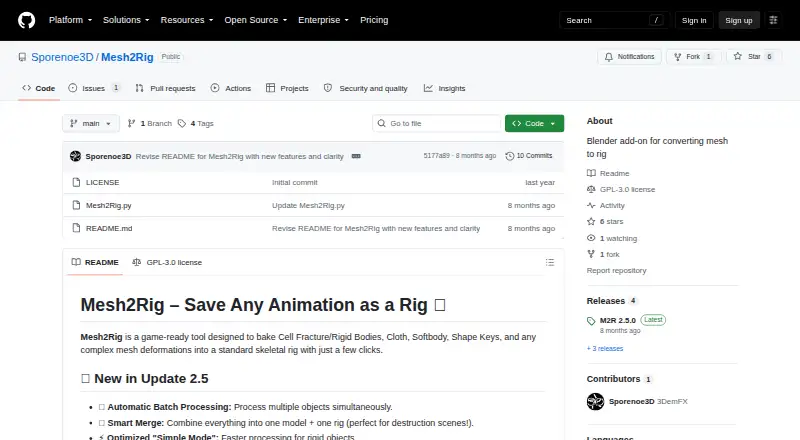This screenshot has height=440, width=800.
Task: Click the Sign up button
Action: (739, 20)
